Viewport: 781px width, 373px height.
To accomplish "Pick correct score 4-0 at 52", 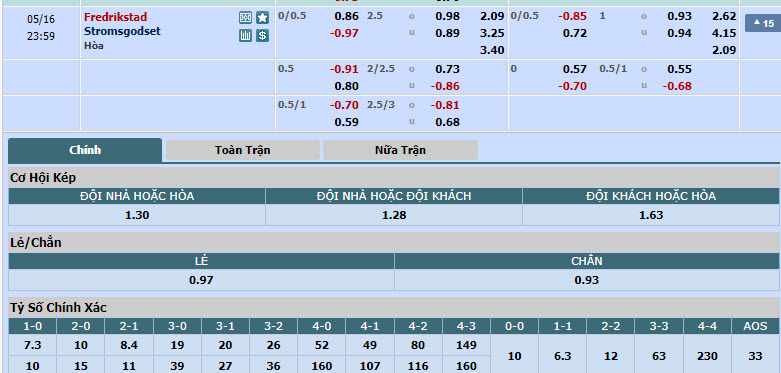I will click(321, 345).
